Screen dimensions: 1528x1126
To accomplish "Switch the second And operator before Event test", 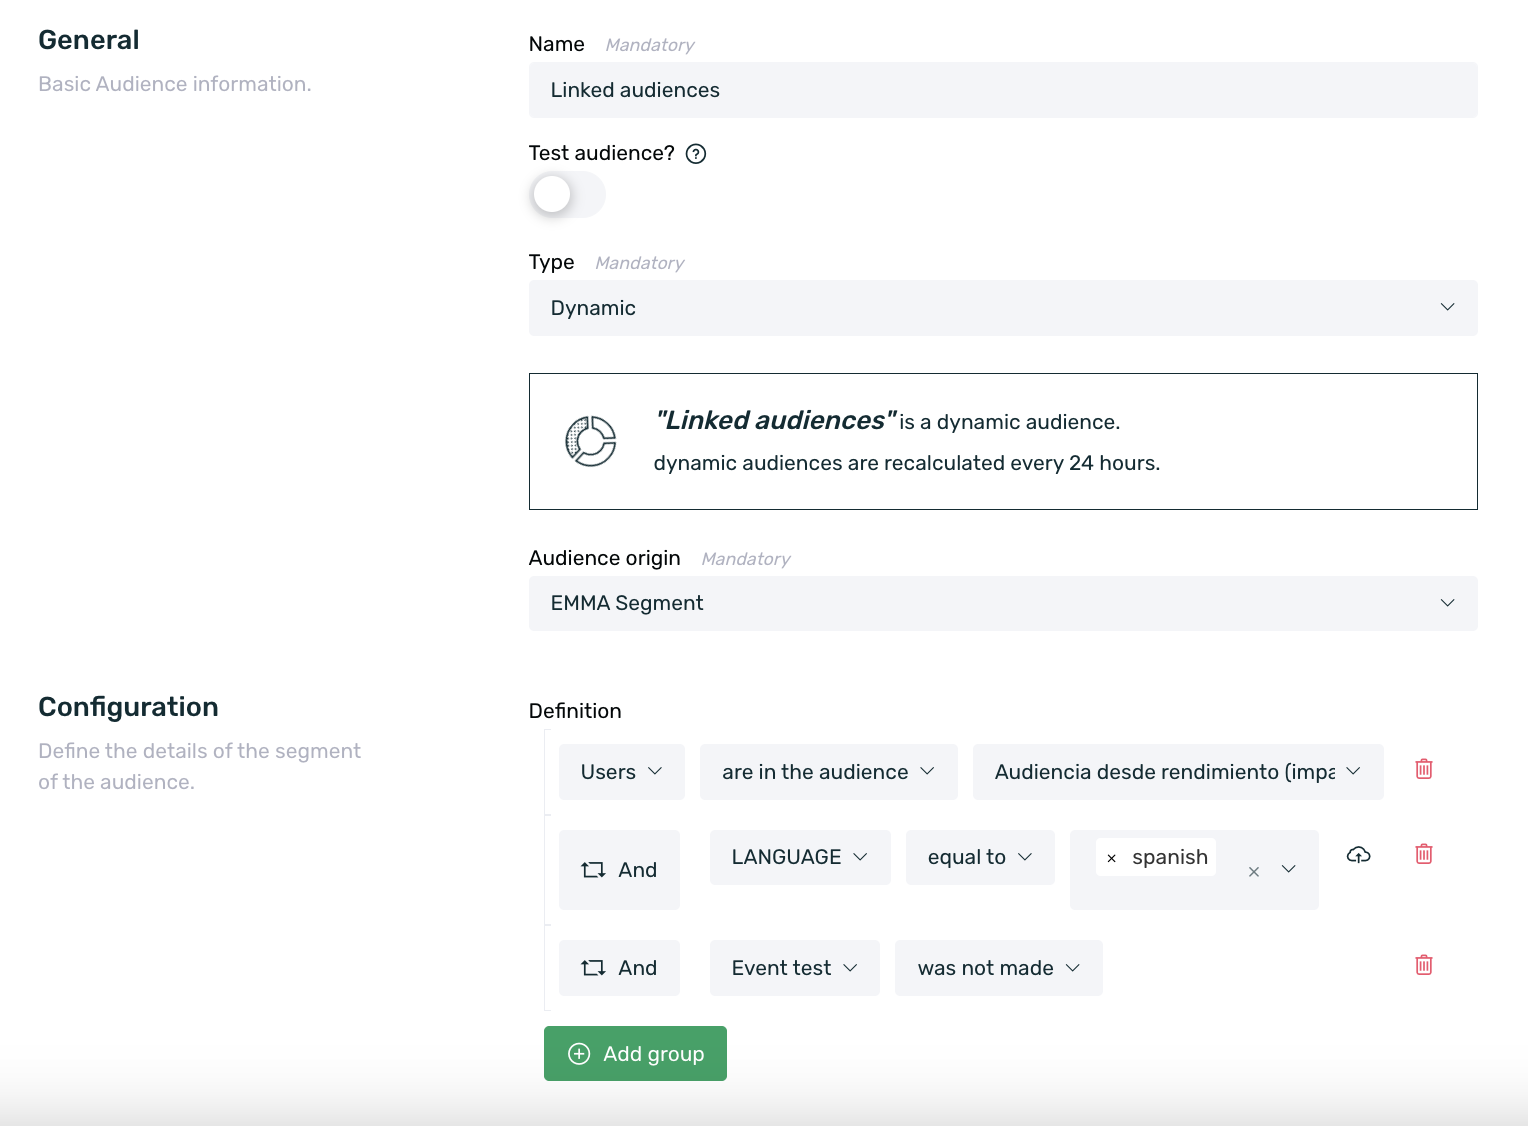I will [619, 968].
